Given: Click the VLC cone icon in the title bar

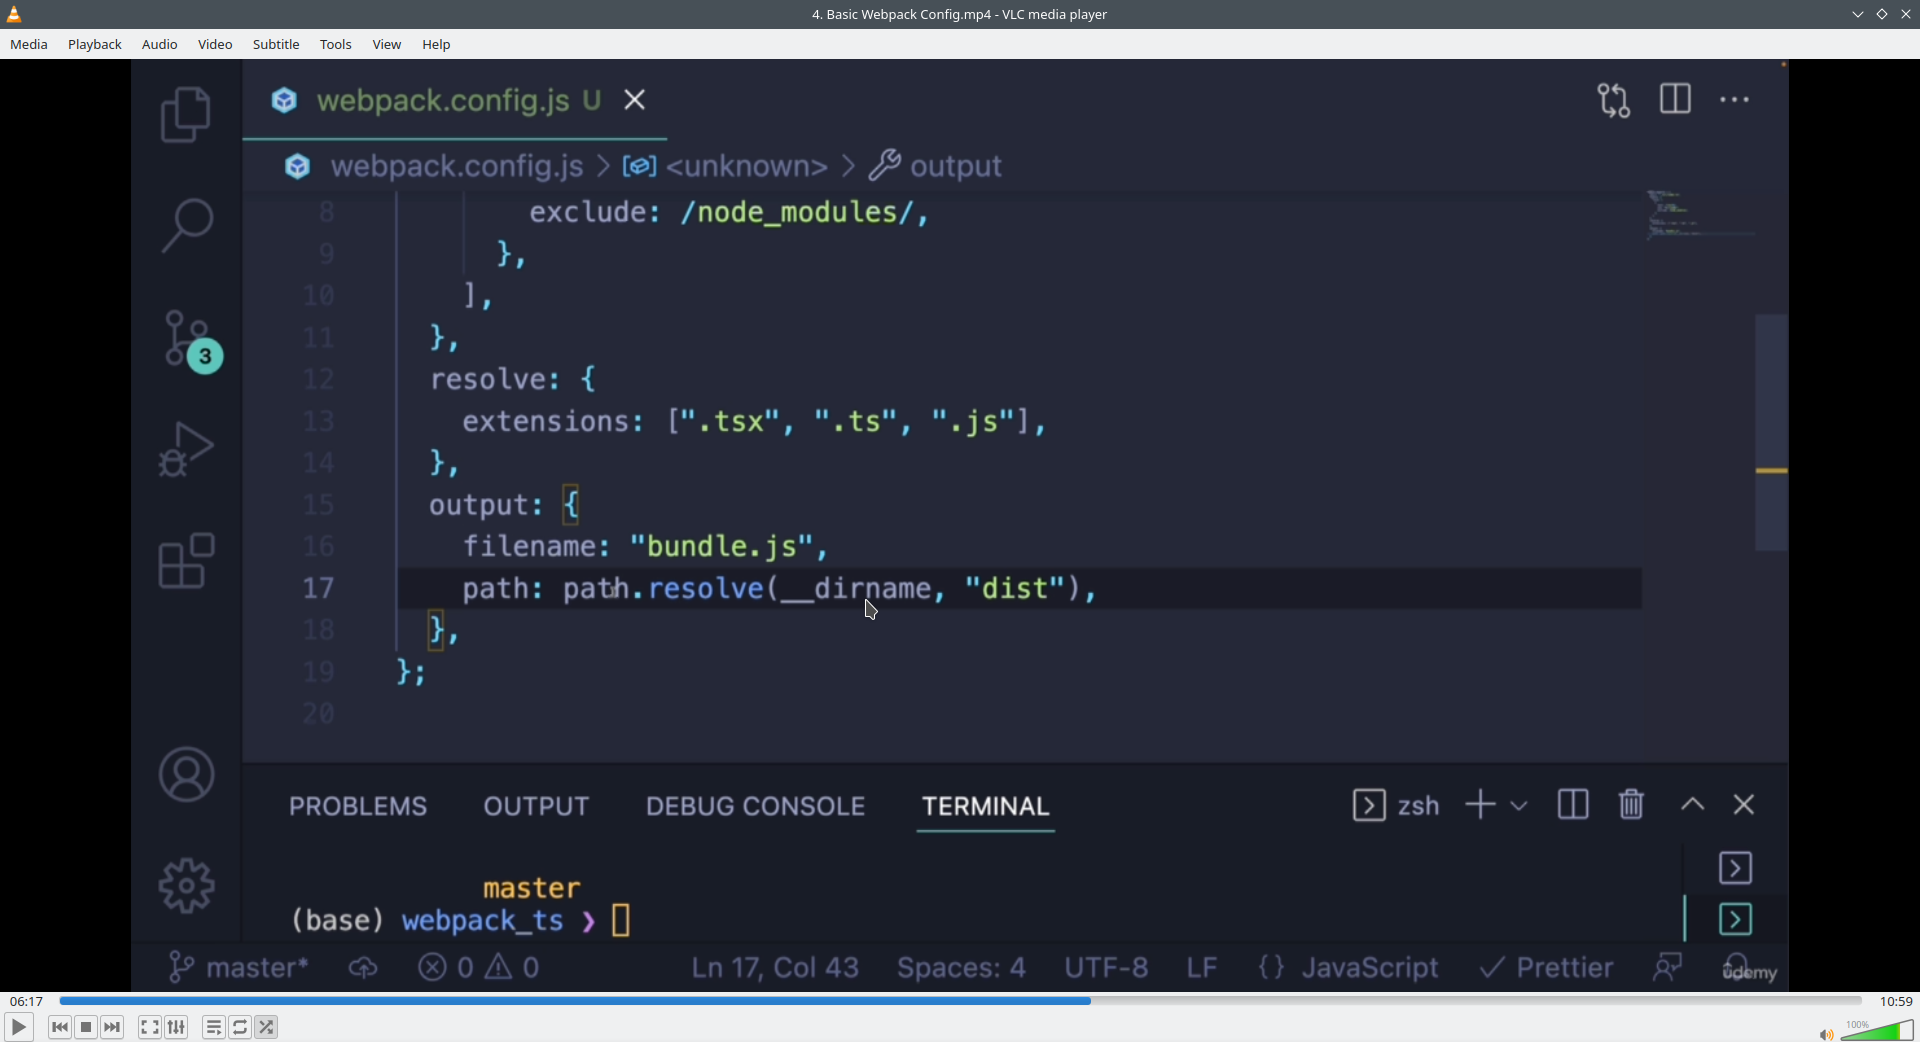Looking at the screenshot, I should 14,14.
